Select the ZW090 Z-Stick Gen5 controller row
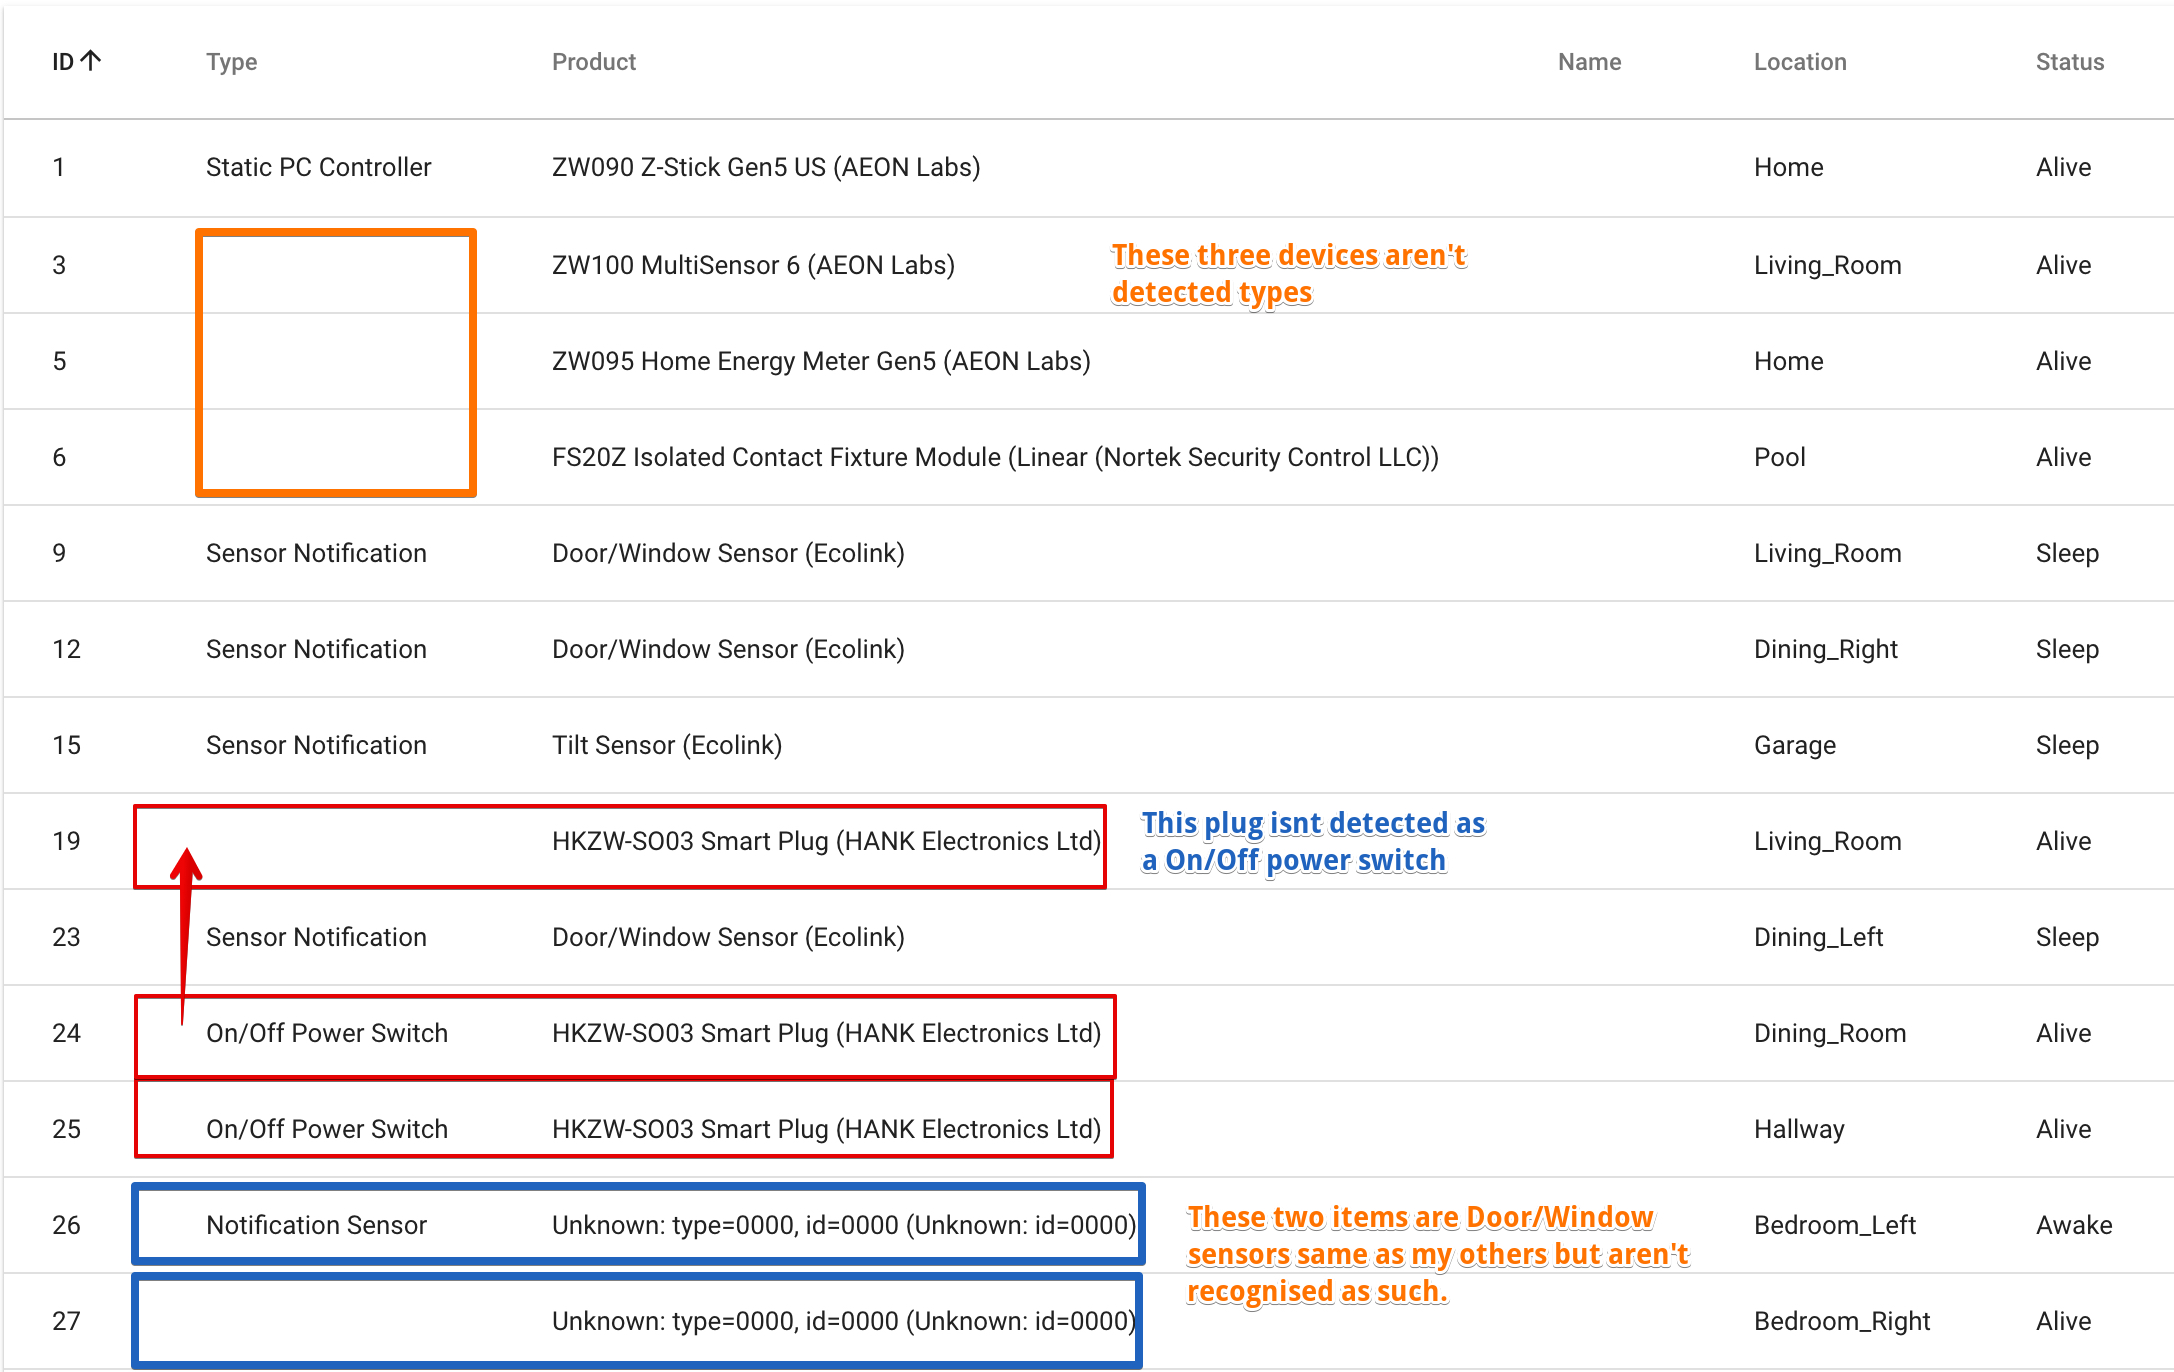 click(x=768, y=167)
